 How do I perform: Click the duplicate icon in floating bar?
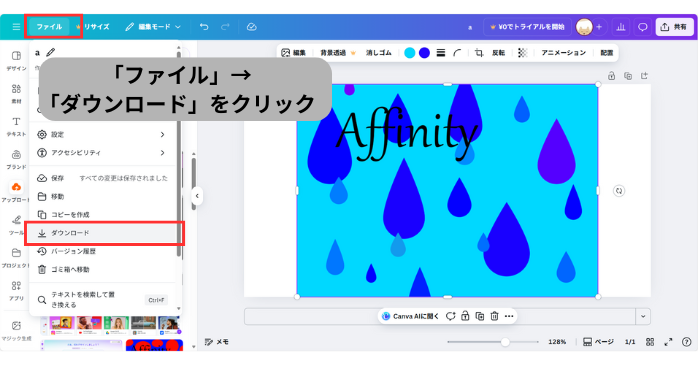point(480,316)
